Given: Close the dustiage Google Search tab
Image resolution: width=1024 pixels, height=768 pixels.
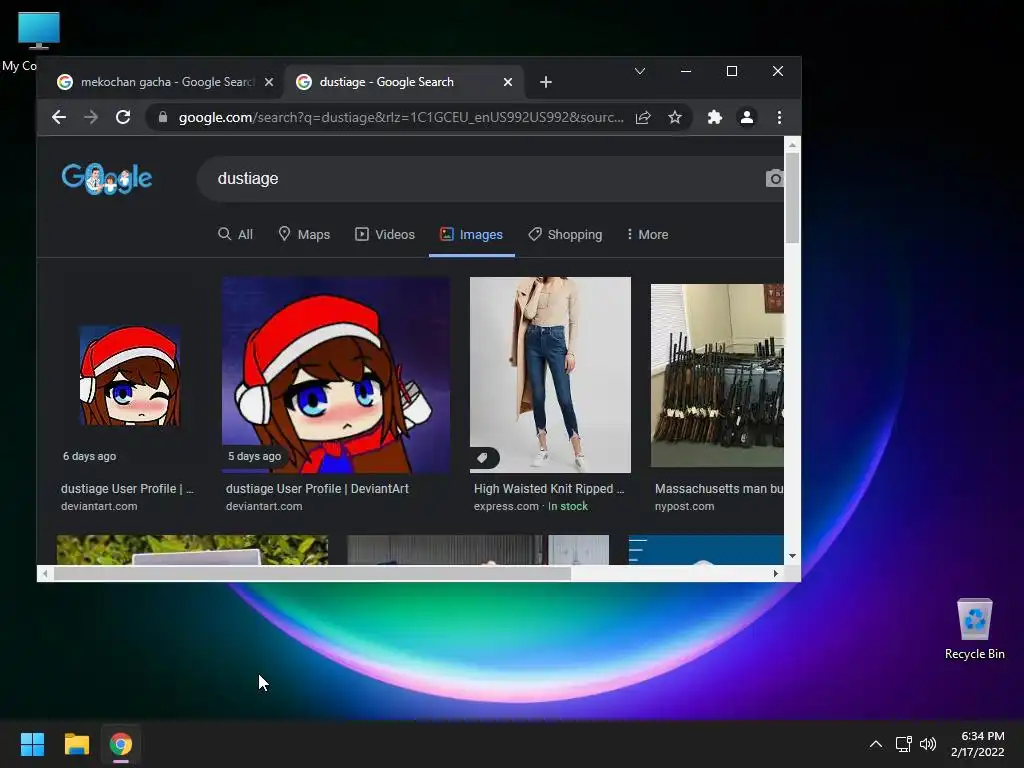Looking at the screenshot, I should point(507,82).
